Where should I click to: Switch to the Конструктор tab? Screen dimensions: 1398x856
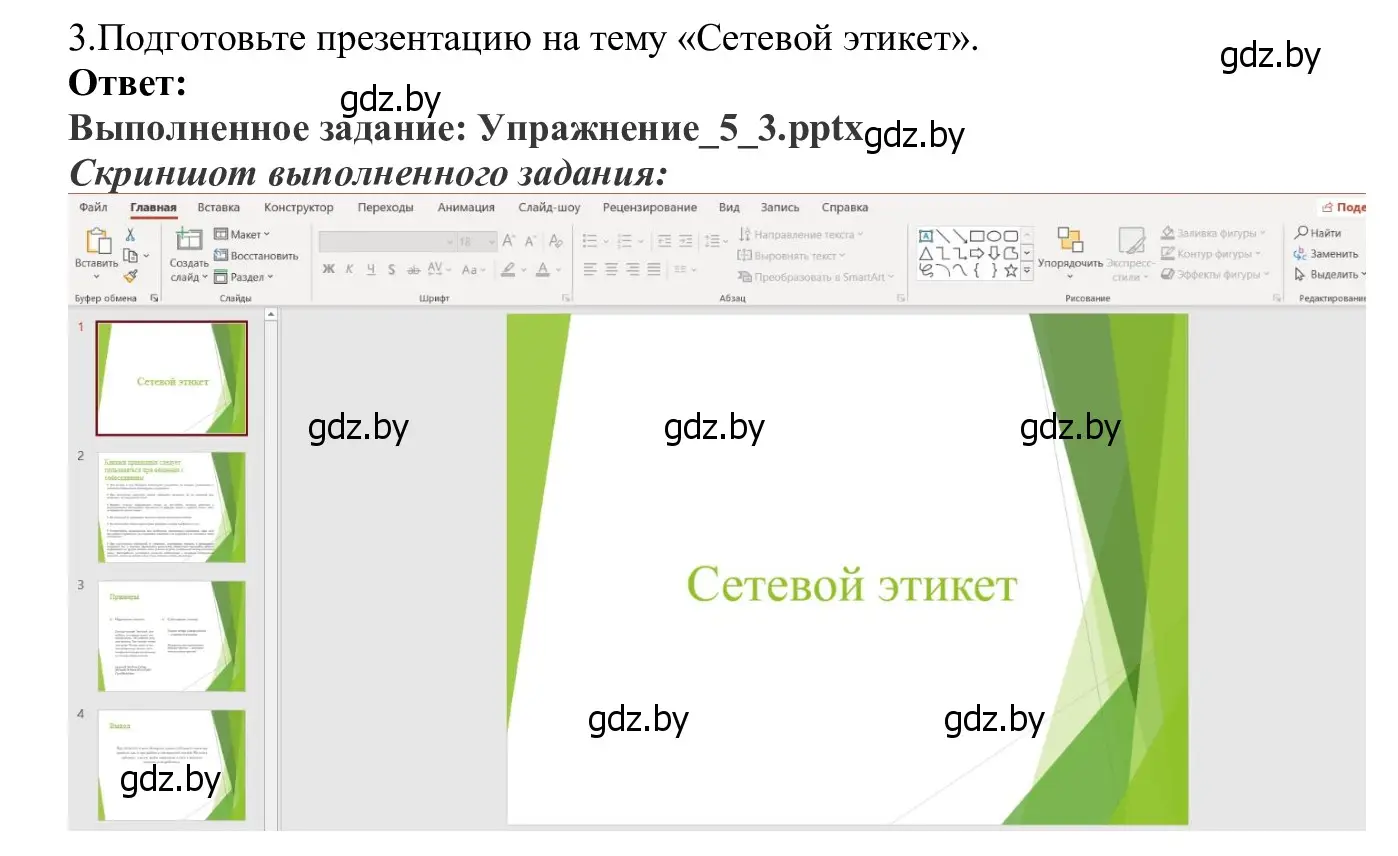click(x=298, y=207)
